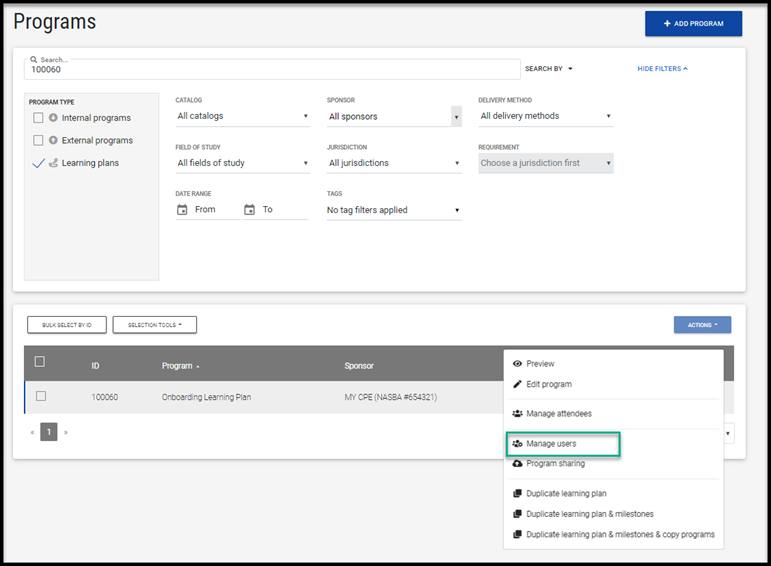Choose Manage users from Actions menu

(x=551, y=443)
